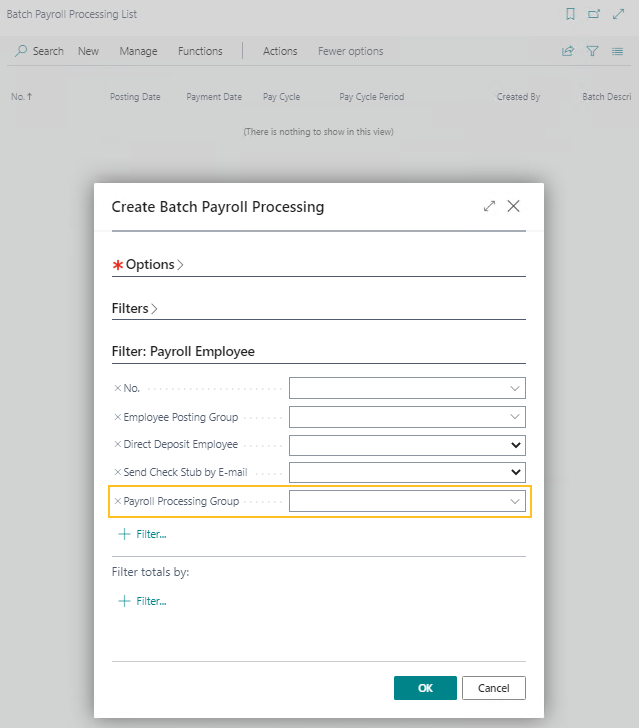Click the share icon in toolbar
Viewport: 639px width, 728px height.
pyautogui.click(x=568, y=51)
